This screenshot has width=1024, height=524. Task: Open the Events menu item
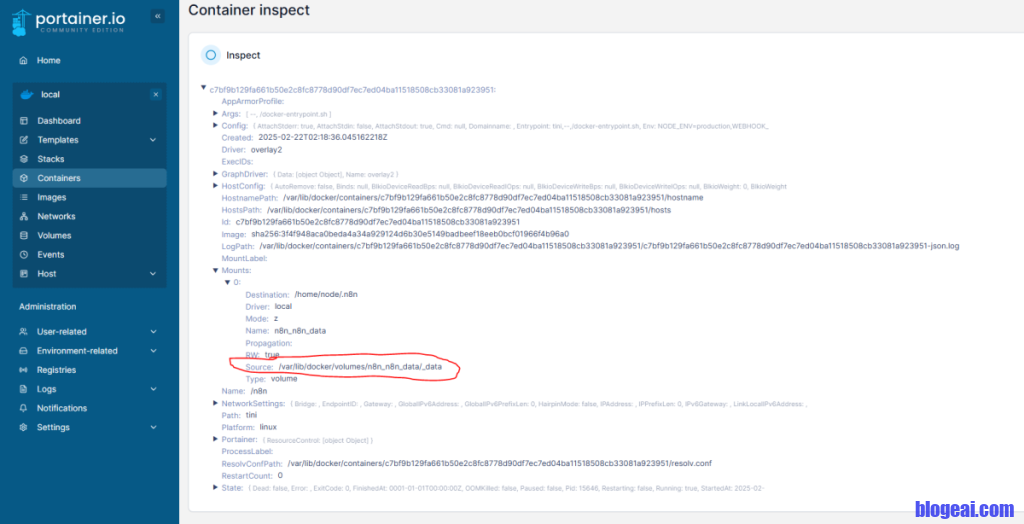(50, 255)
